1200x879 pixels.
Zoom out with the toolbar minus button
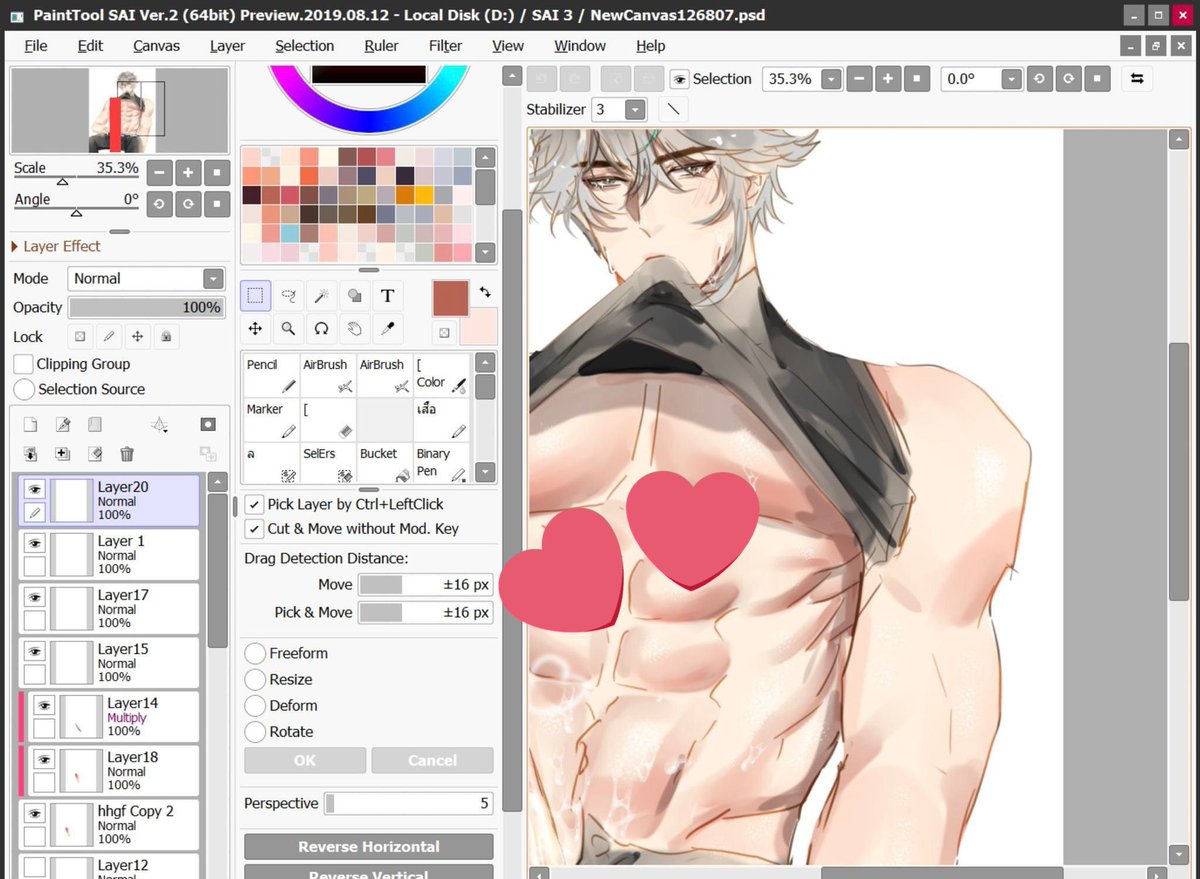(858, 79)
